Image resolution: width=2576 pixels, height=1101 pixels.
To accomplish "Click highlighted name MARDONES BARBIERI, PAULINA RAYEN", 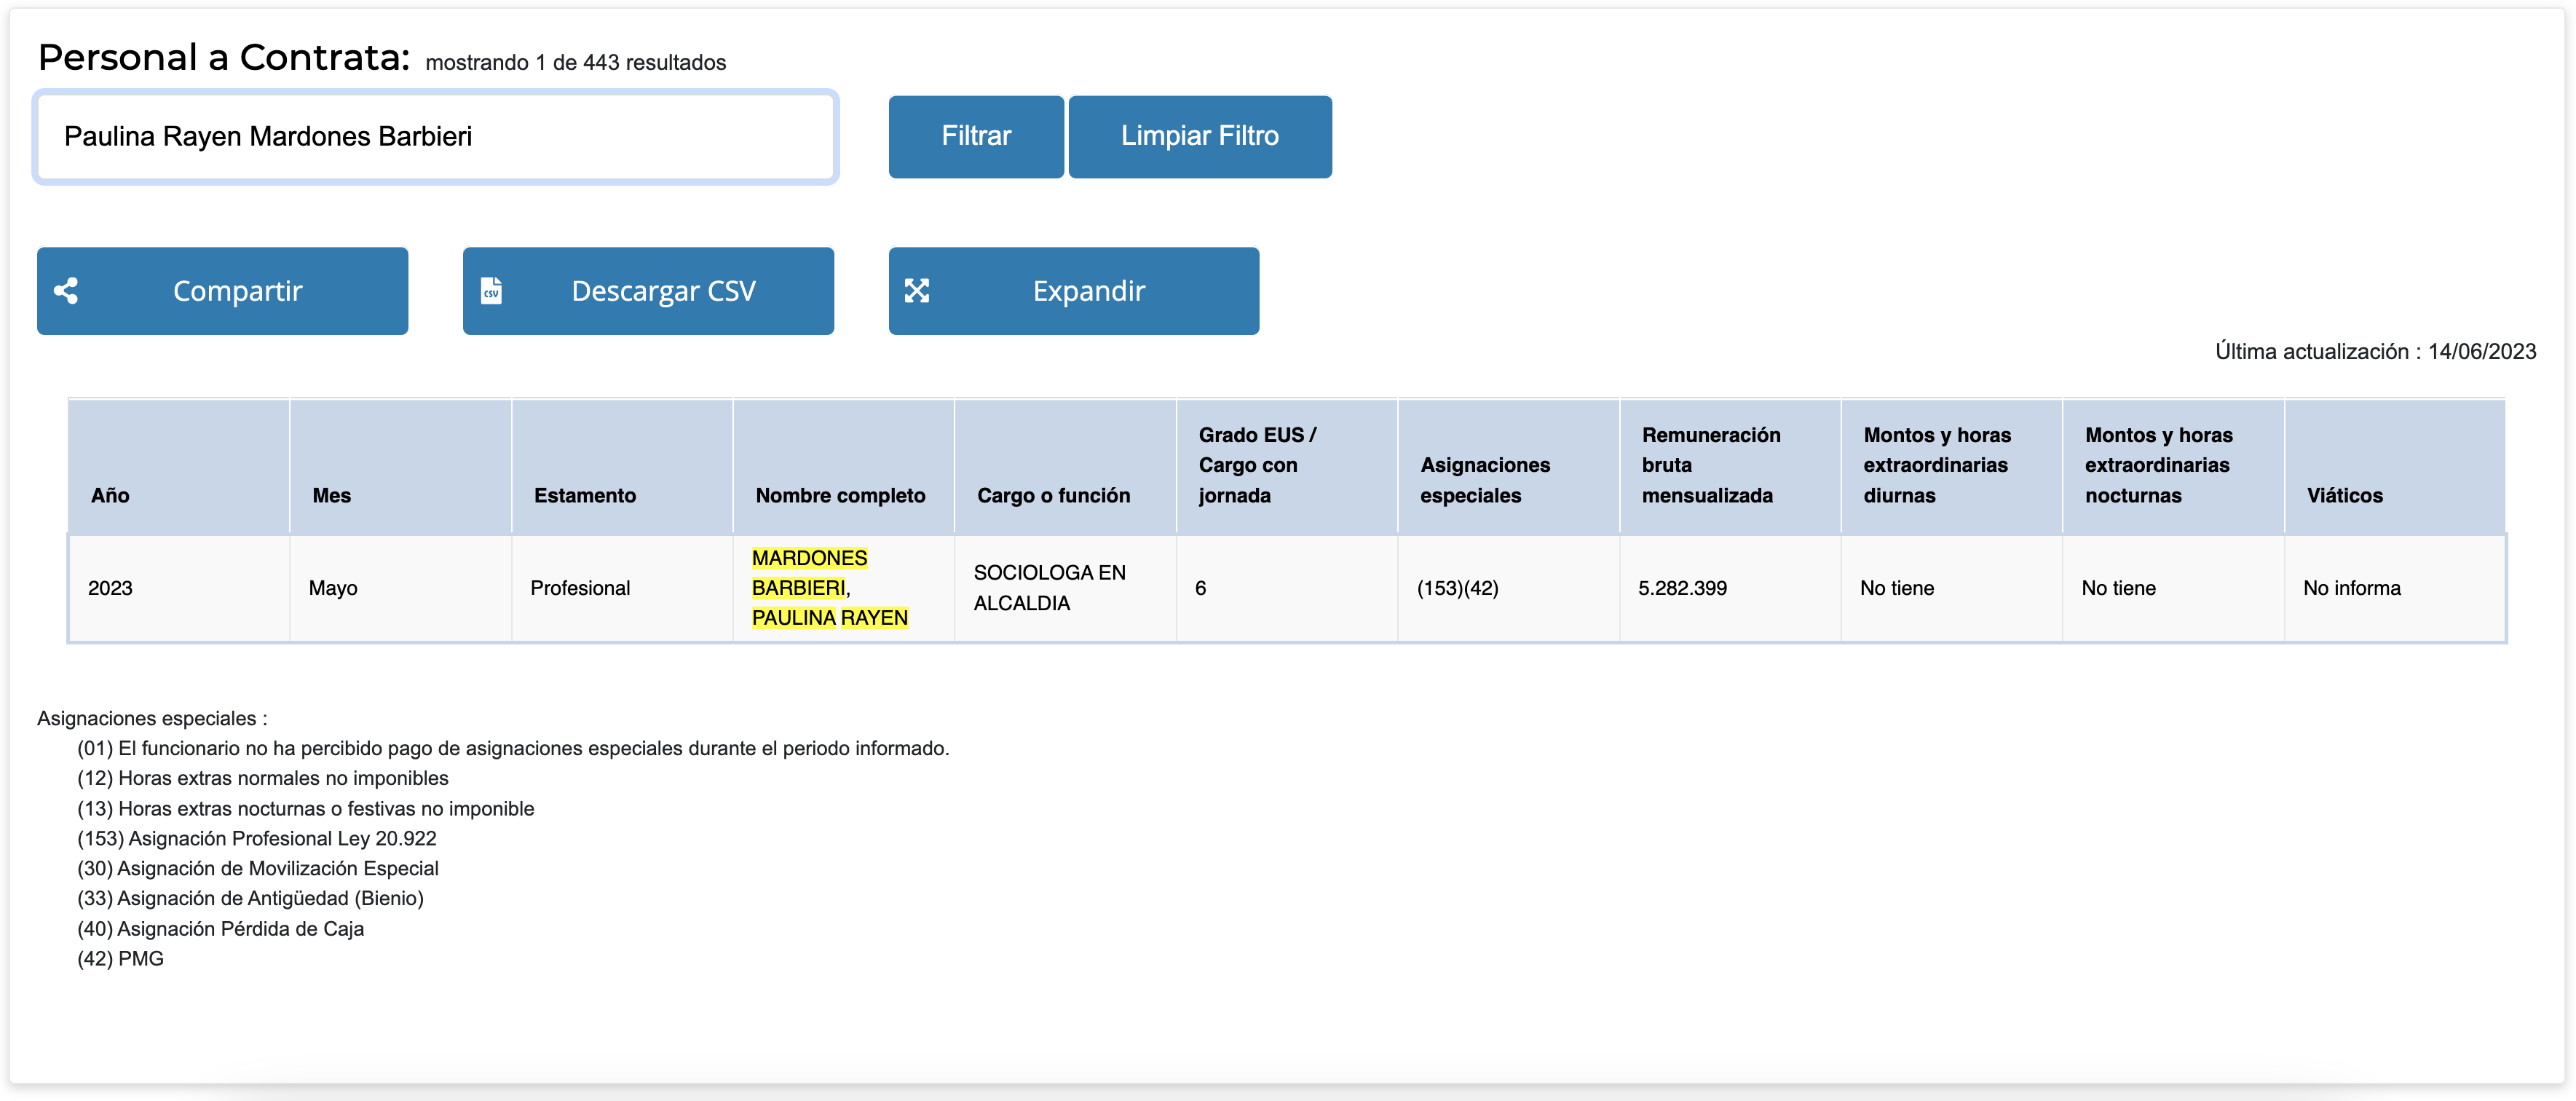I will tap(830, 588).
